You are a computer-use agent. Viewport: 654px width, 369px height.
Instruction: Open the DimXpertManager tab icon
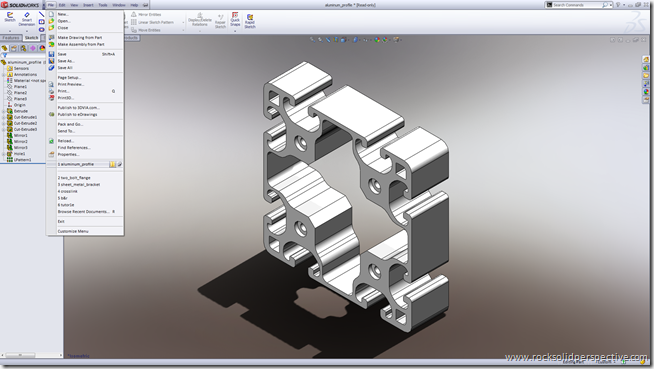(x=33, y=48)
